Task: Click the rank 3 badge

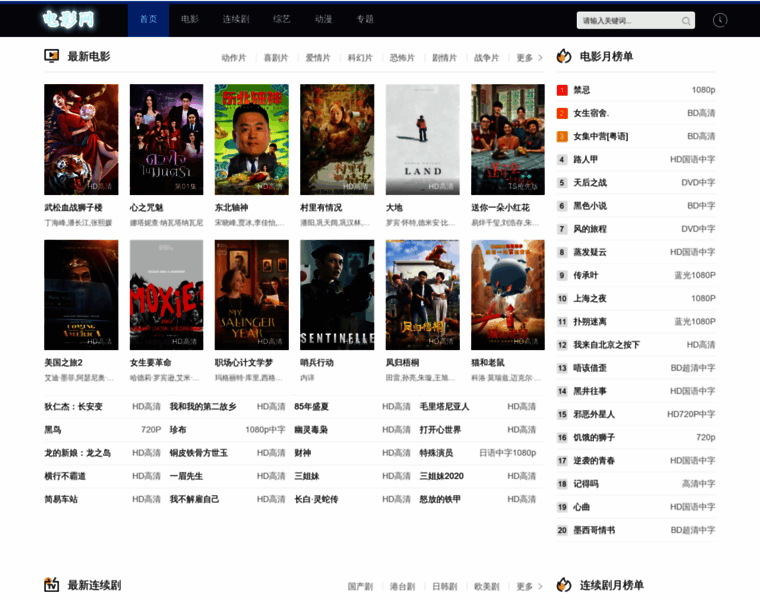Action: (x=562, y=137)
